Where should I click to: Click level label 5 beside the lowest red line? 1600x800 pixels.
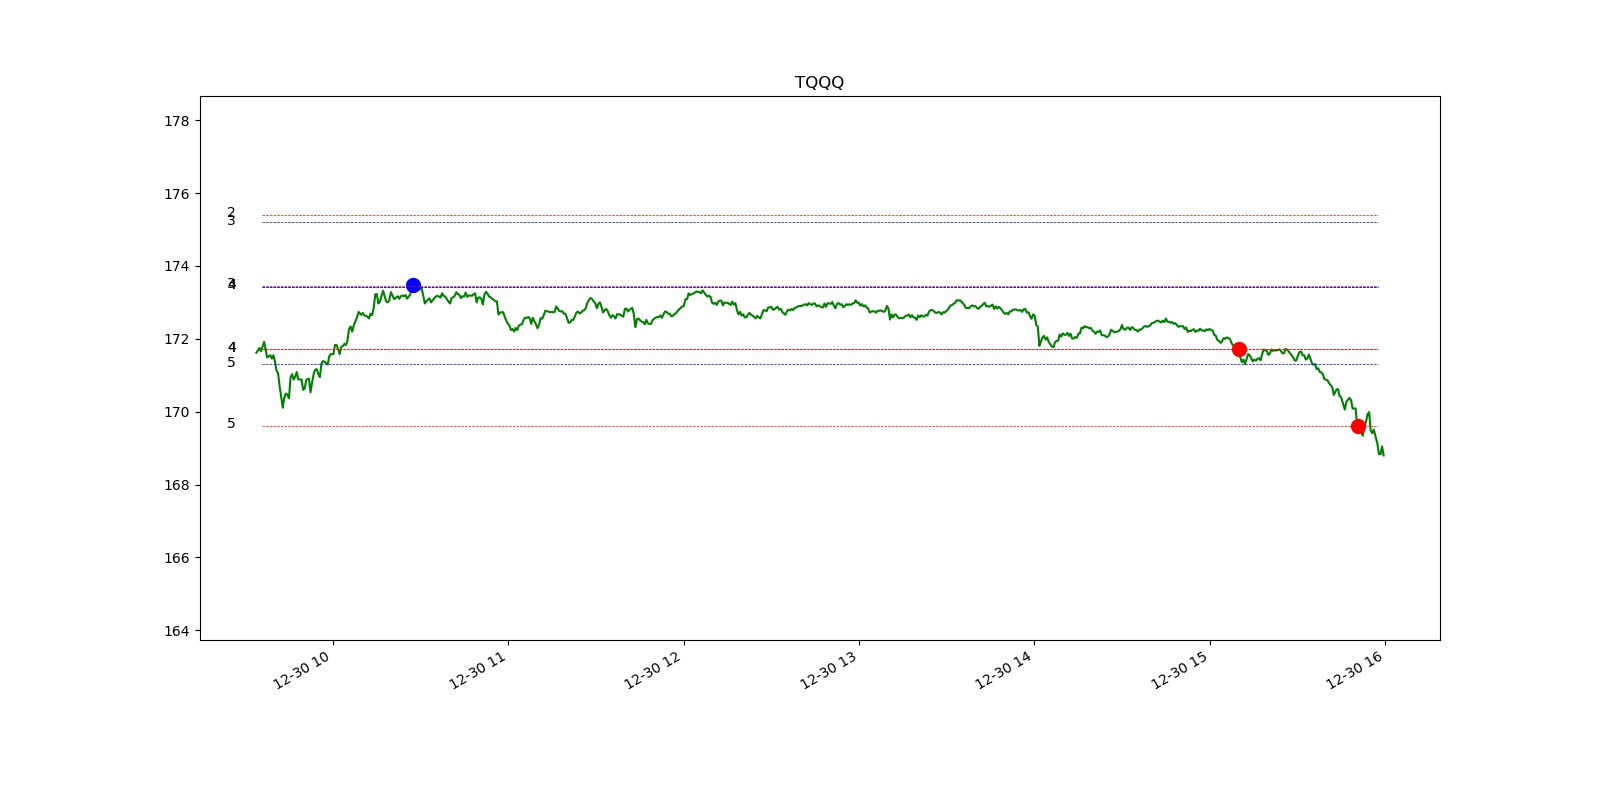pyautogui.click(x=231, y=424)
